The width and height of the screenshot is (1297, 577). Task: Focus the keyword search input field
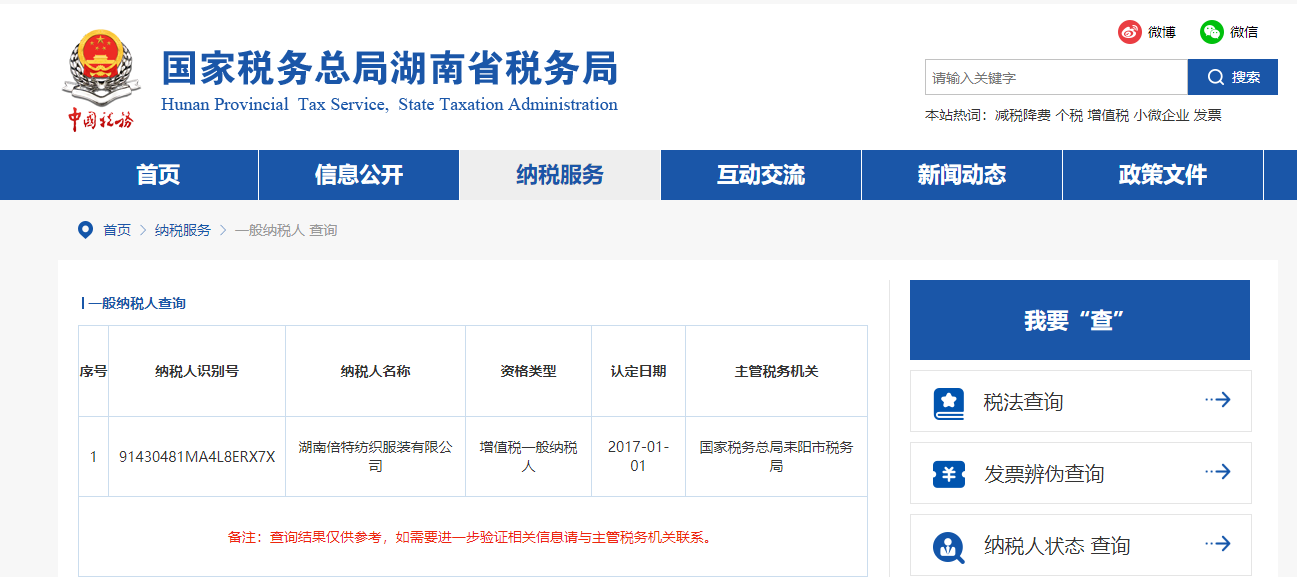(1055, 77)
